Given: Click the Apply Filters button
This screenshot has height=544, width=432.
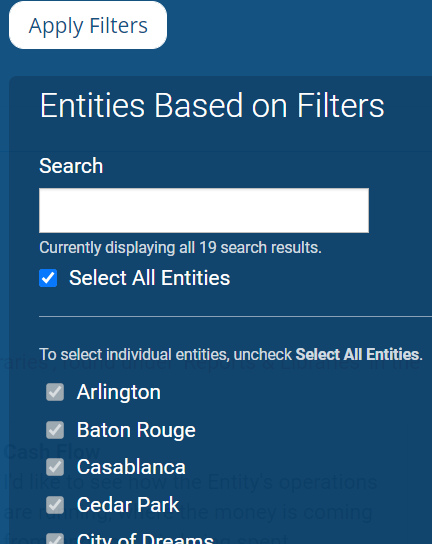Looking at the screenshot, I should pyautogui.click(x=88, y=25).
